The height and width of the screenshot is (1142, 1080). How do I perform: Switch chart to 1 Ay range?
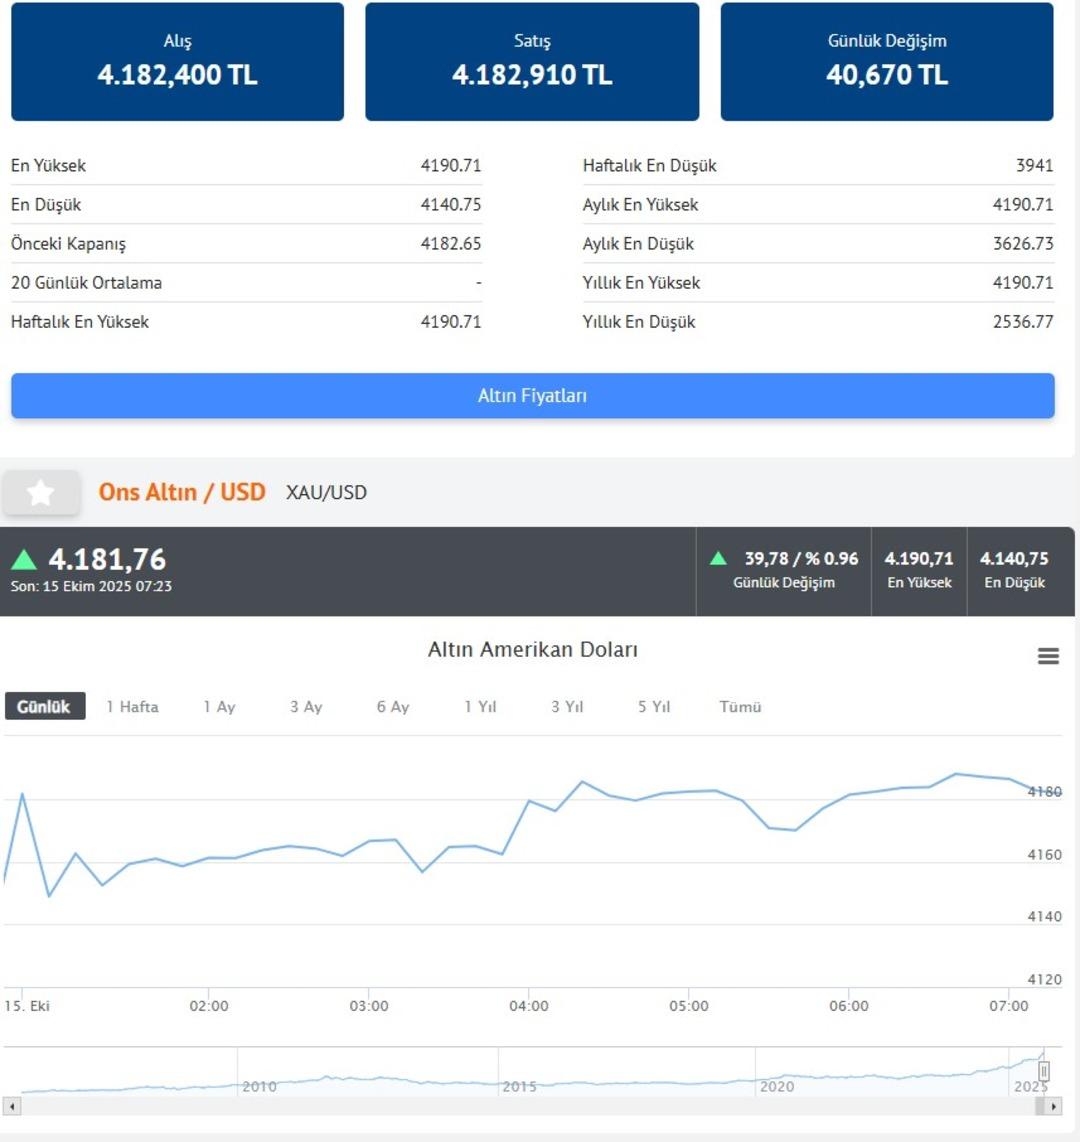pyautogui.click(x=219, y=706)
